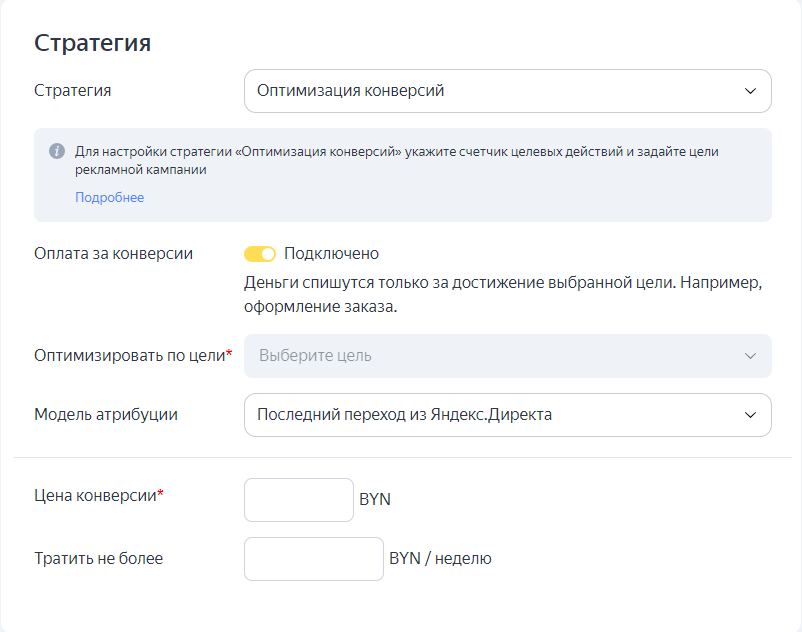Click the chevron arrow of Модель атрибуции dropdown
802x632 pixels.
pyautogui.click(x=750, y=415)
